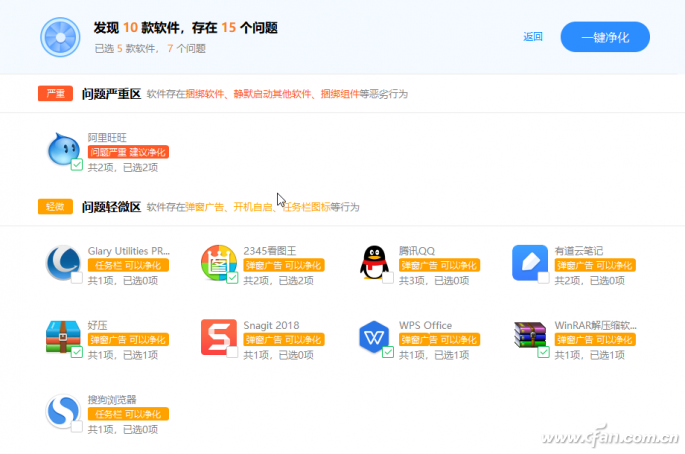The image size is (685, 454).
Task: Click 共2项, 已选0项 under 有道云笔记
Action: point(589,281)
